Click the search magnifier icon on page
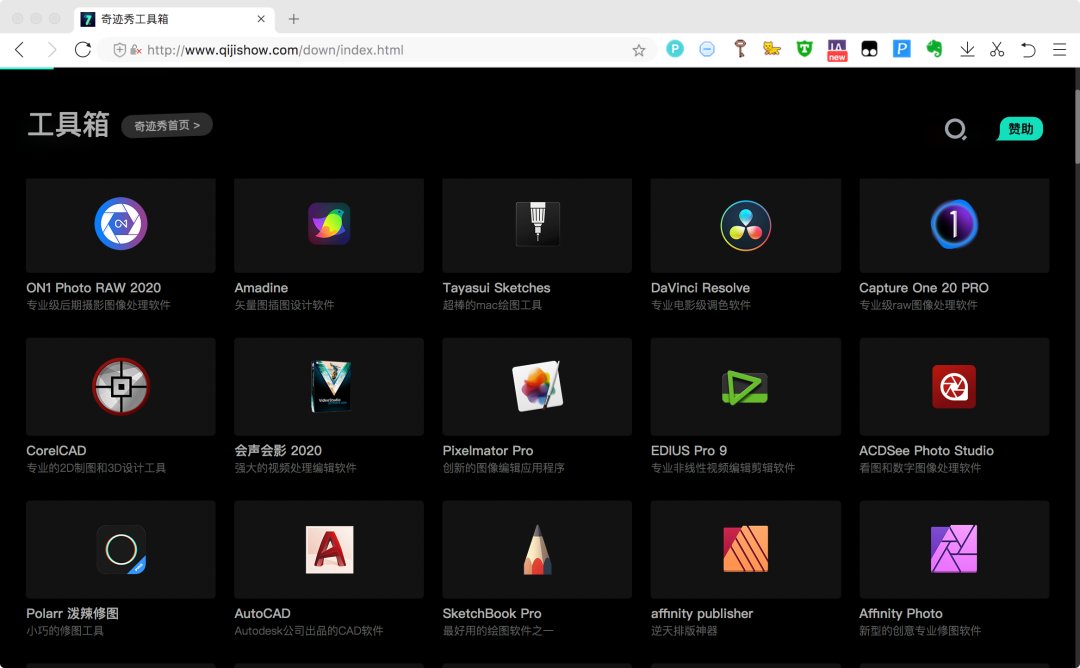Viewport: 1080px width, 668px height. click(956, 129)
